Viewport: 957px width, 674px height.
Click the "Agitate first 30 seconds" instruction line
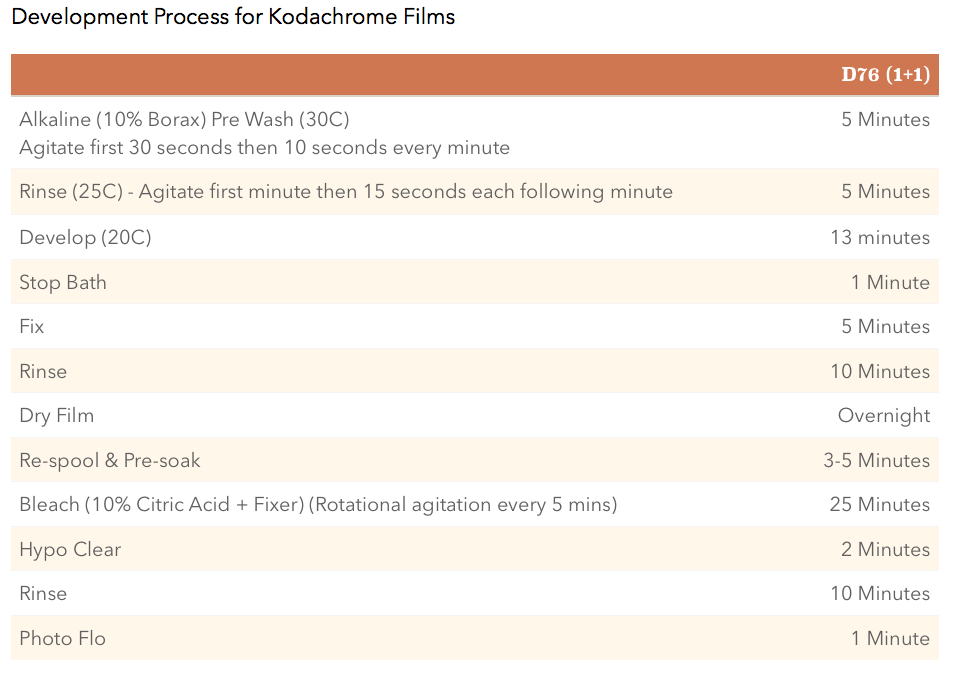coord(264,148)
